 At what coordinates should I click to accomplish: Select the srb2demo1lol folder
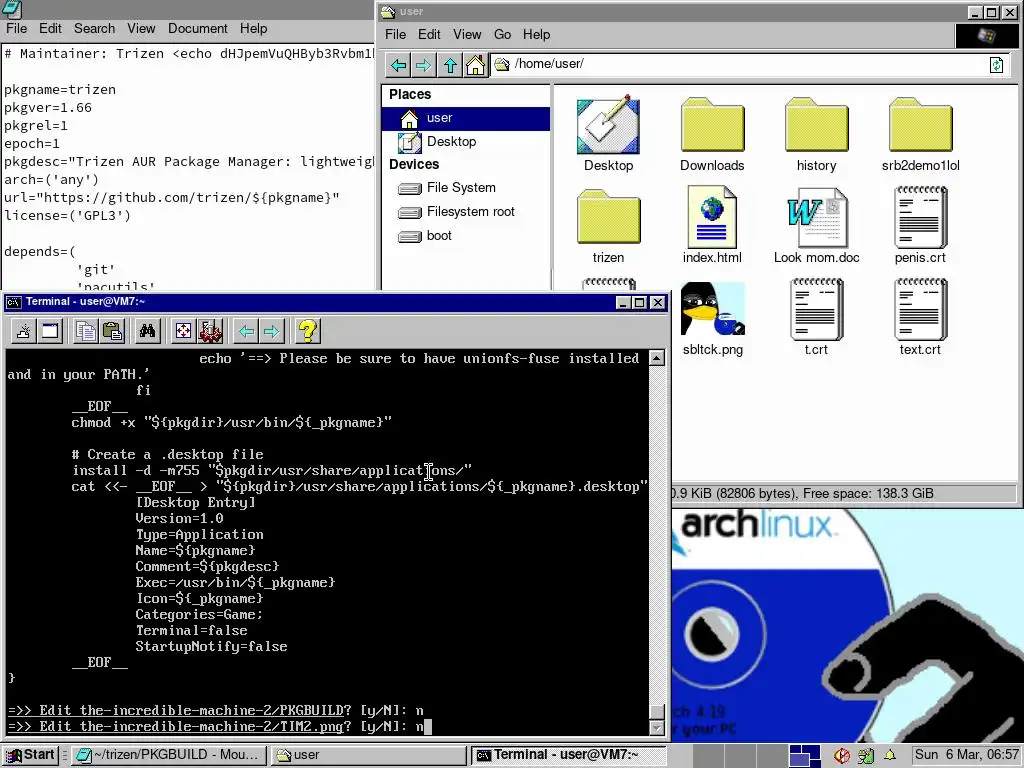920,135
